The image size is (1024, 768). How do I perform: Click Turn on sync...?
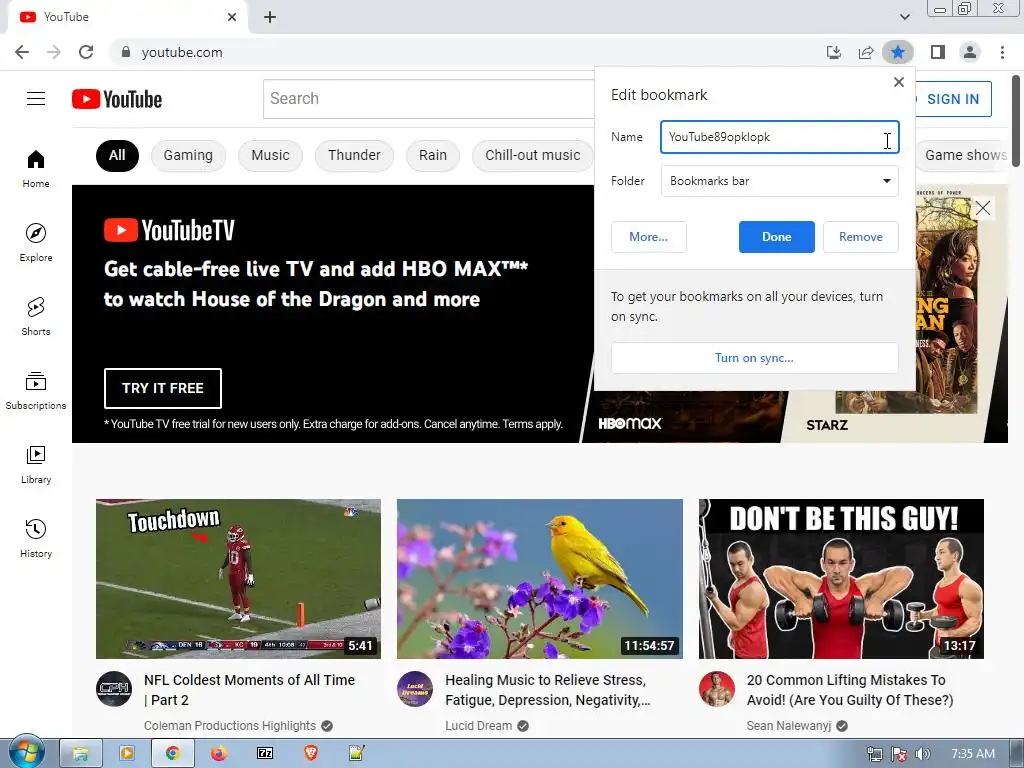coord(754,358)
